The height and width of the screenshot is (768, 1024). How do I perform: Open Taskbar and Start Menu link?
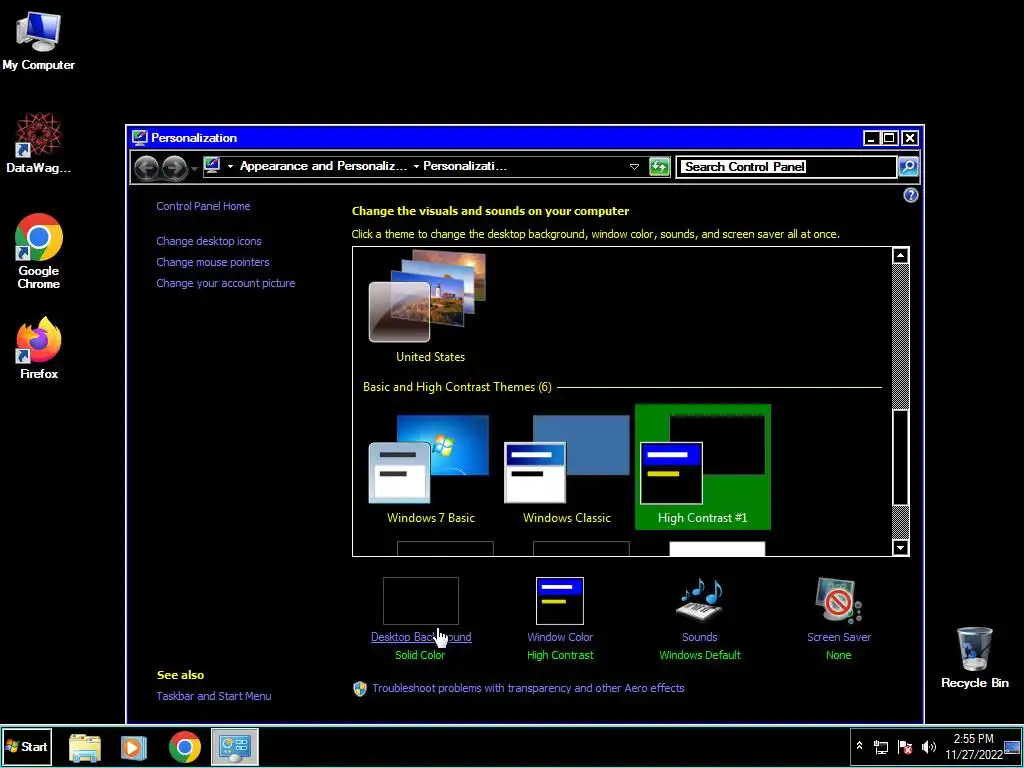click(214, 696)
